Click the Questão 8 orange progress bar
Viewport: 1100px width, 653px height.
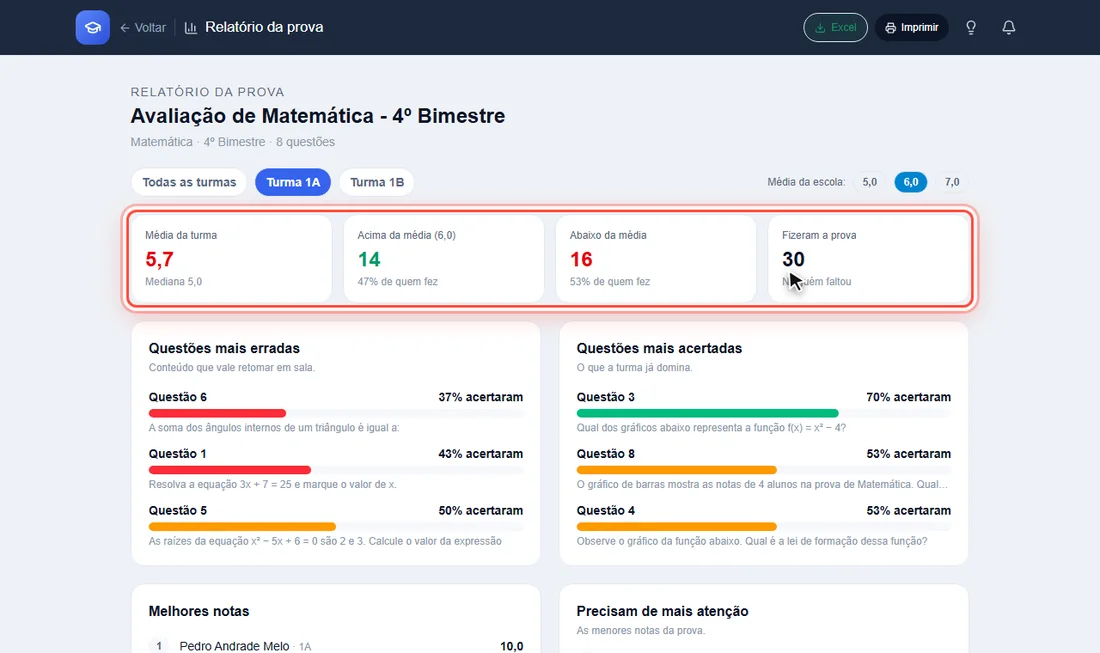tap(676, 470)
